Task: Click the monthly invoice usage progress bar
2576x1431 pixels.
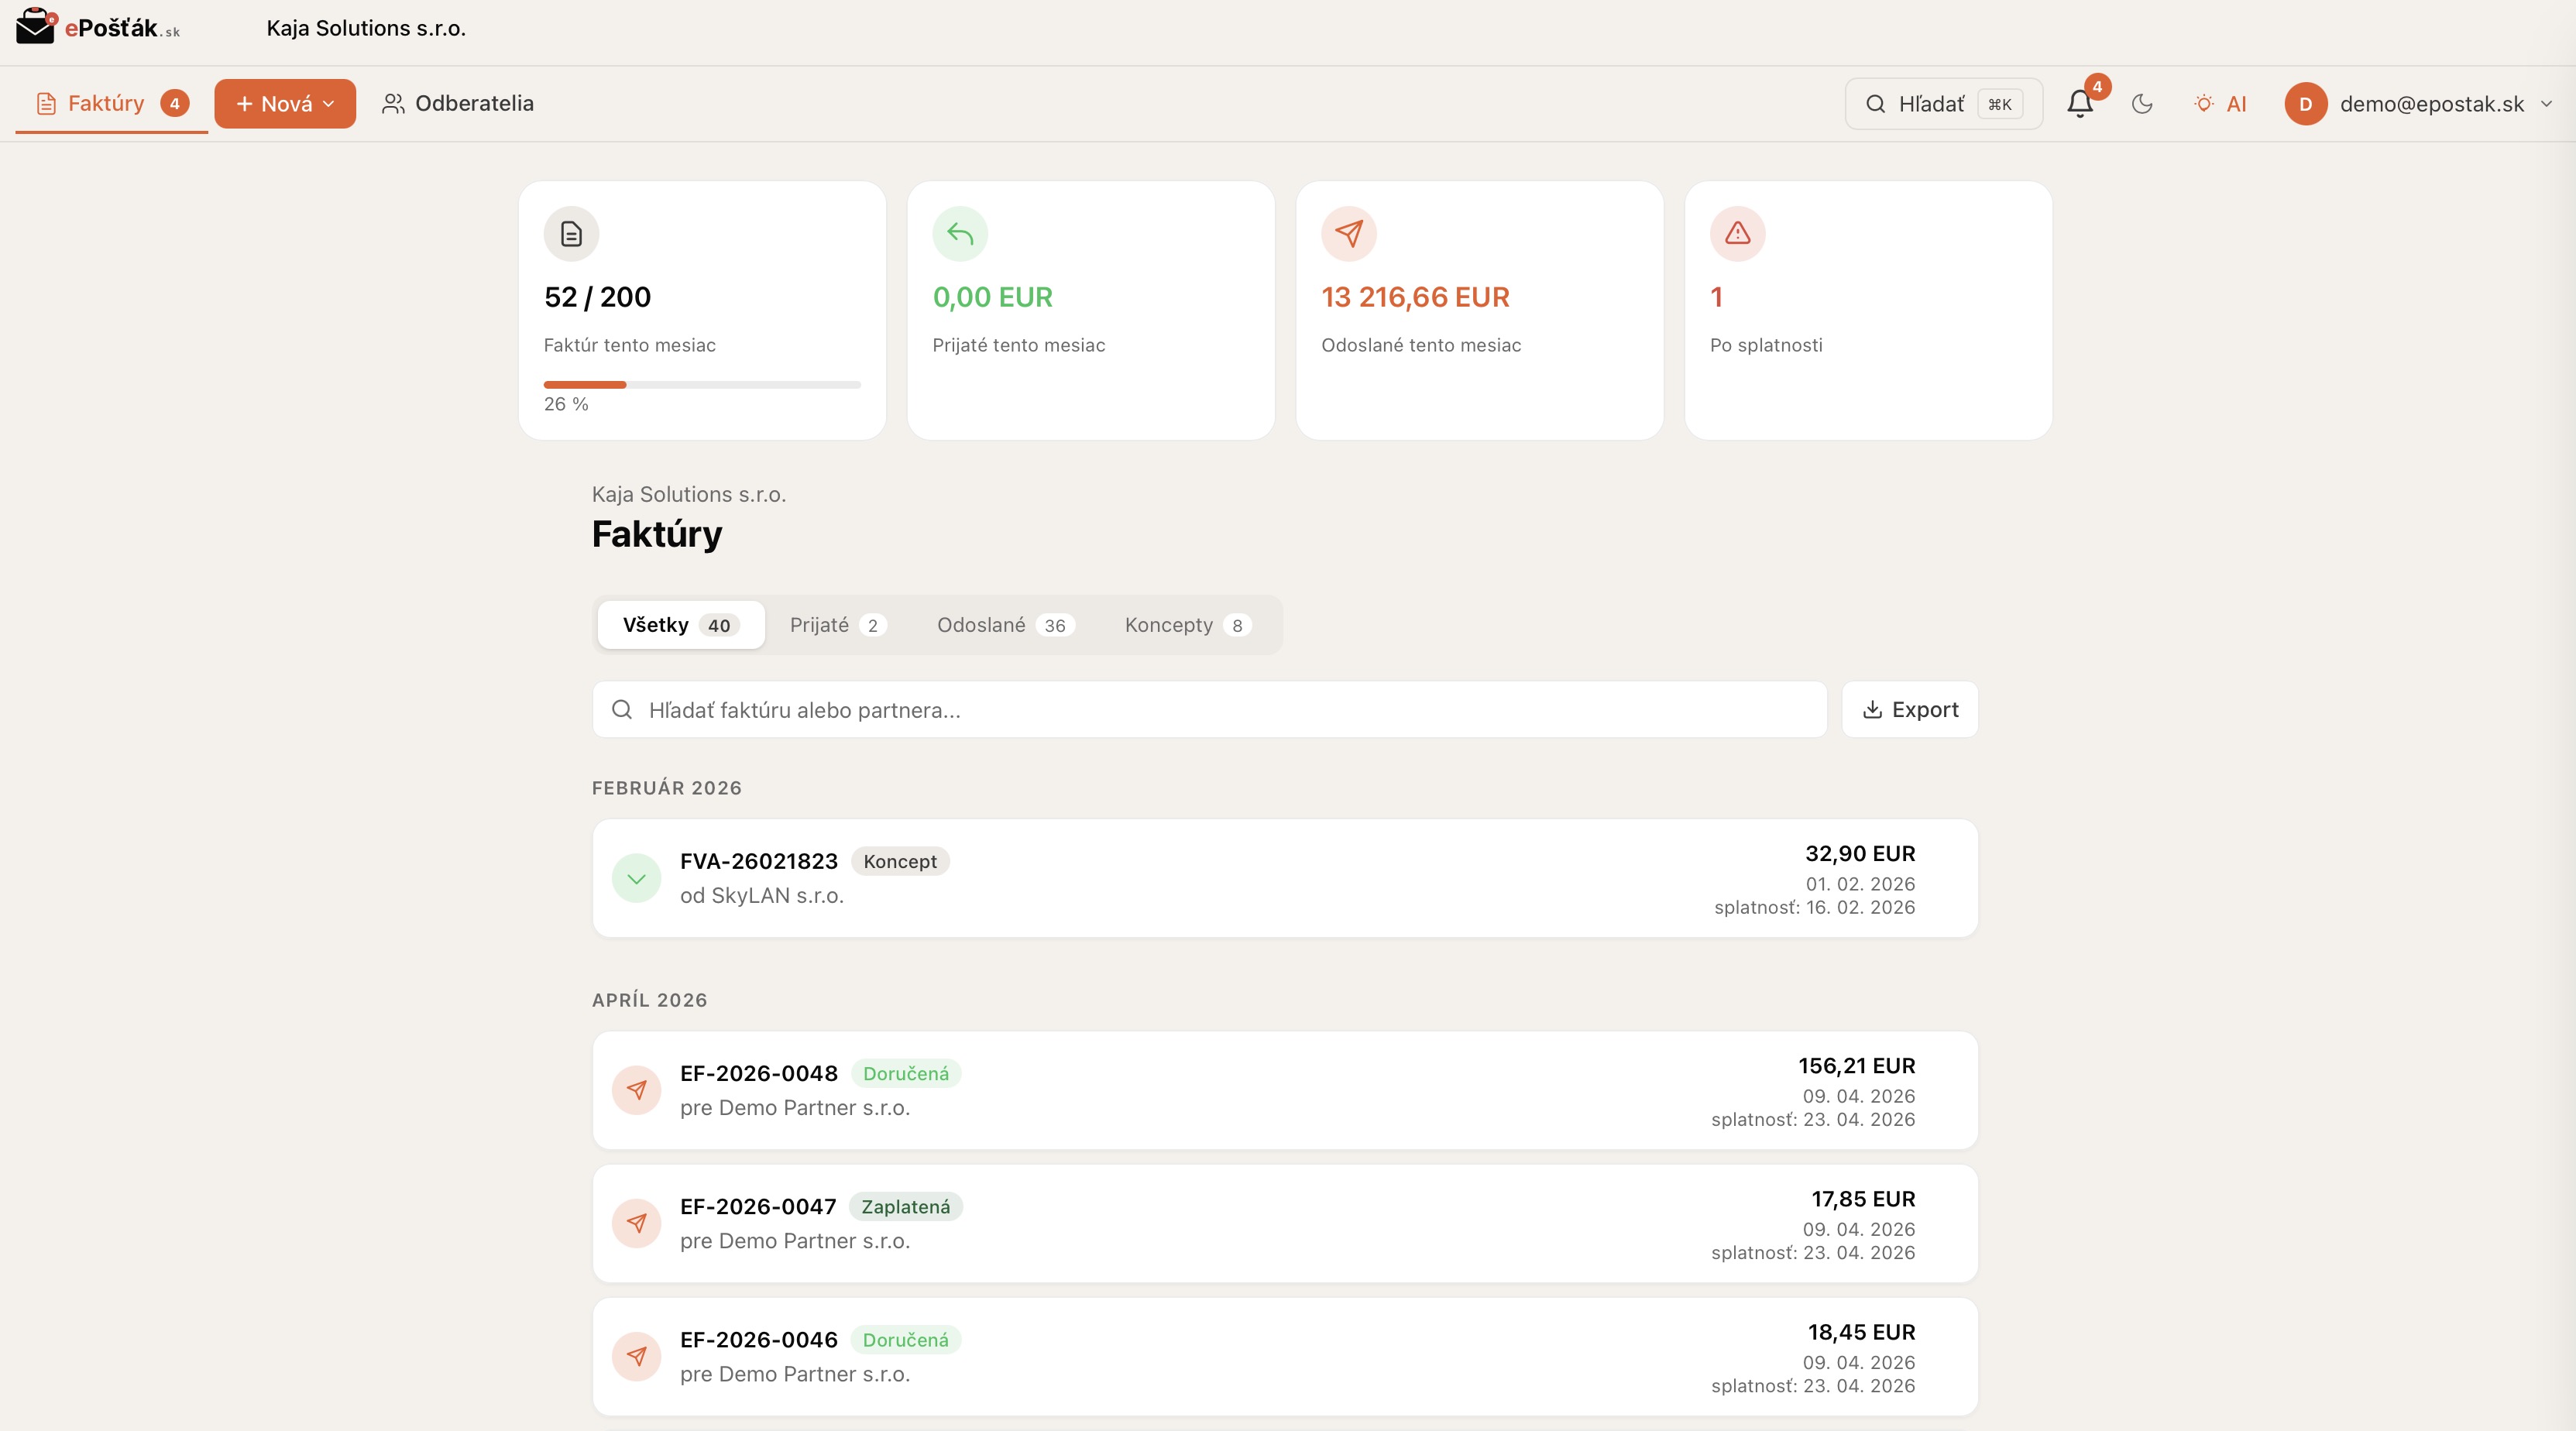Action: pos(701,384)
